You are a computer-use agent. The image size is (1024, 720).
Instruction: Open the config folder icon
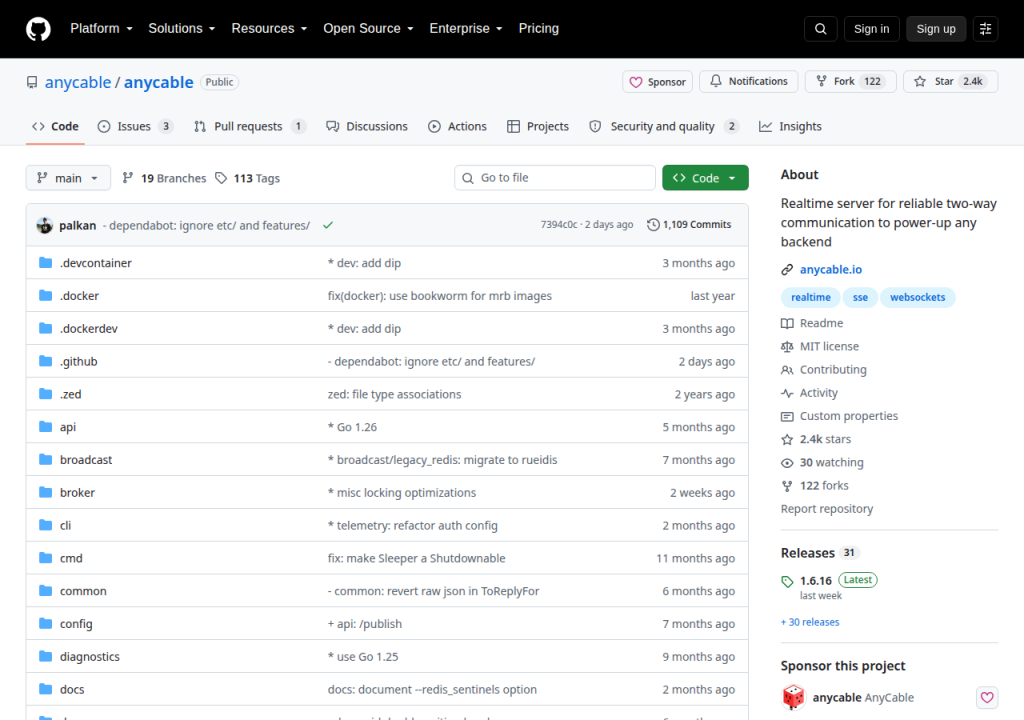(45, 623)
